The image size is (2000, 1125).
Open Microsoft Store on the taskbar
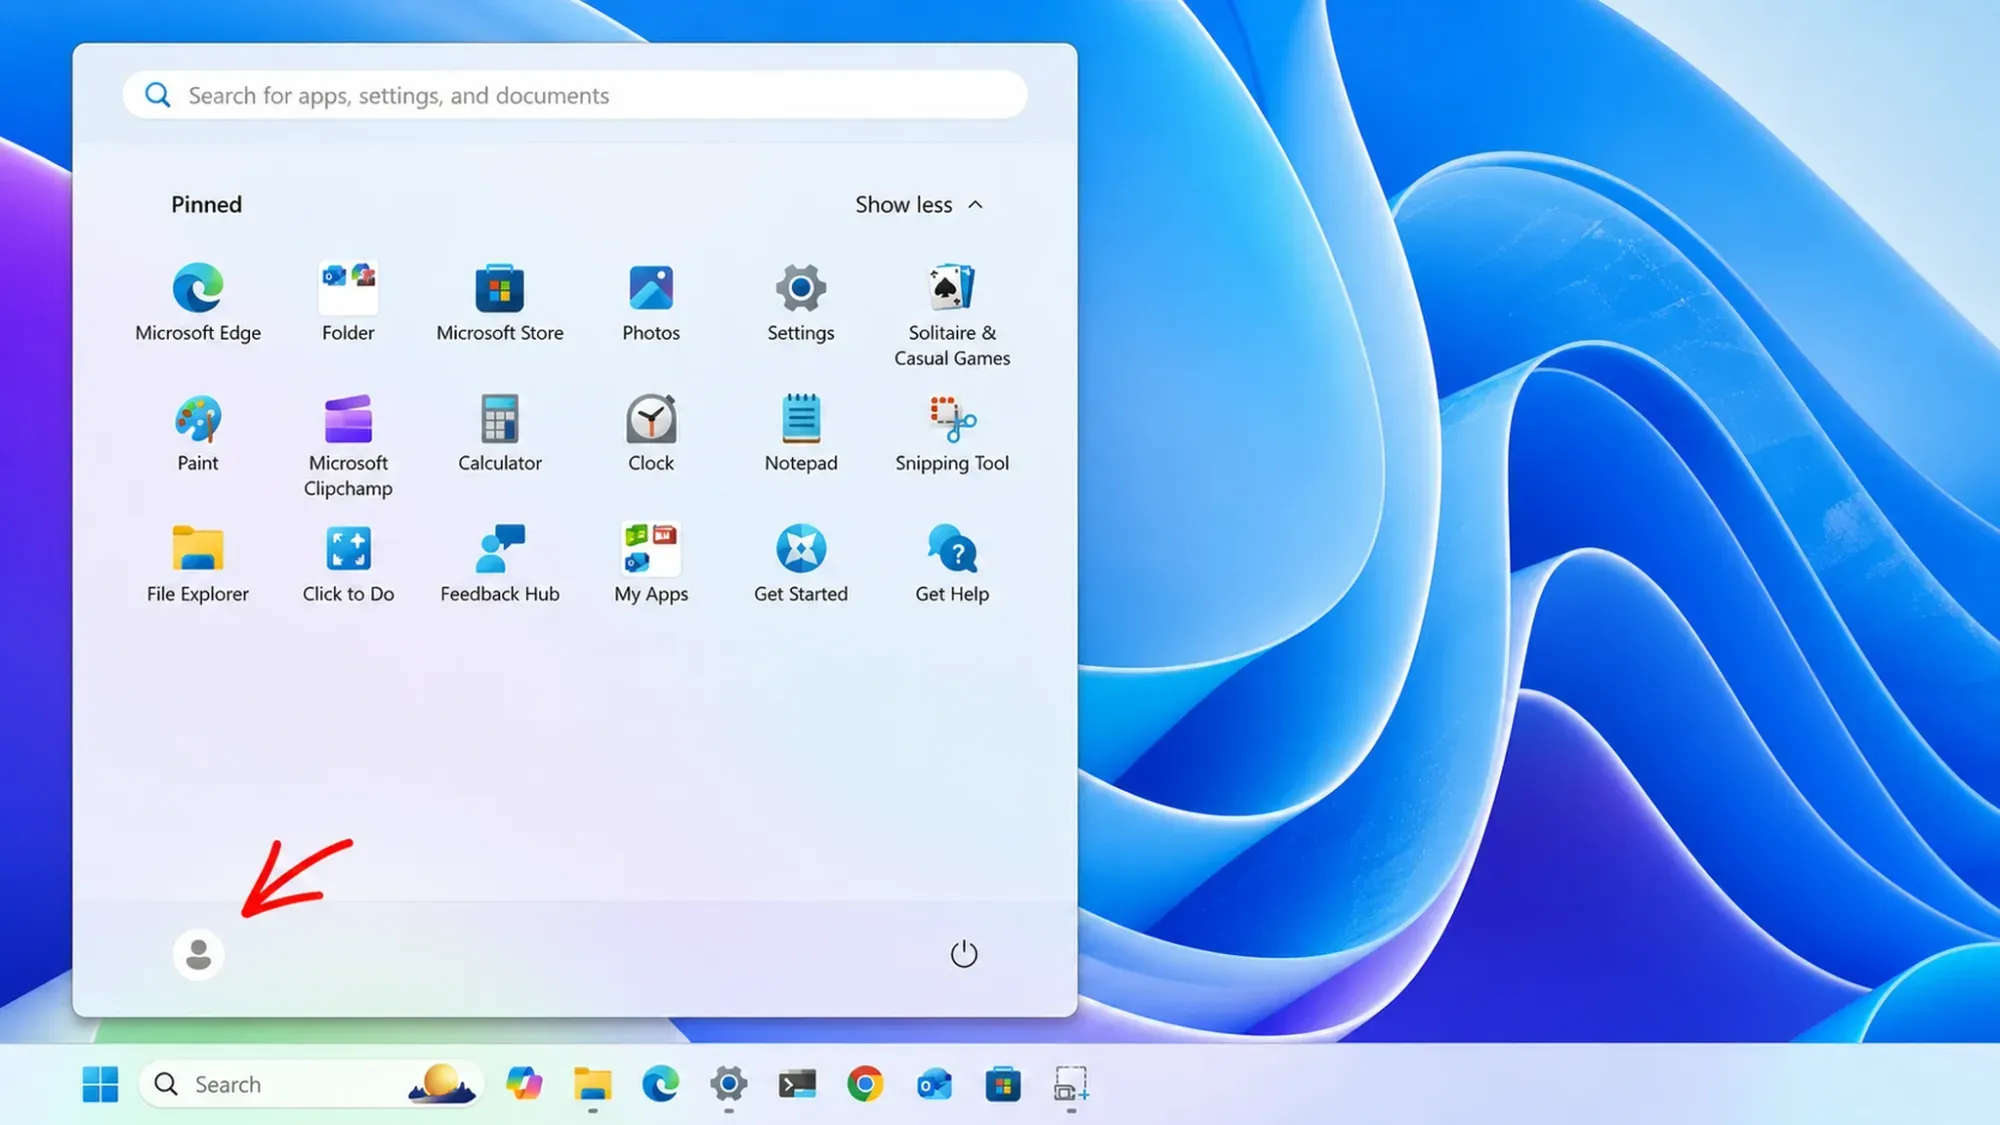pos(1002,1084)
